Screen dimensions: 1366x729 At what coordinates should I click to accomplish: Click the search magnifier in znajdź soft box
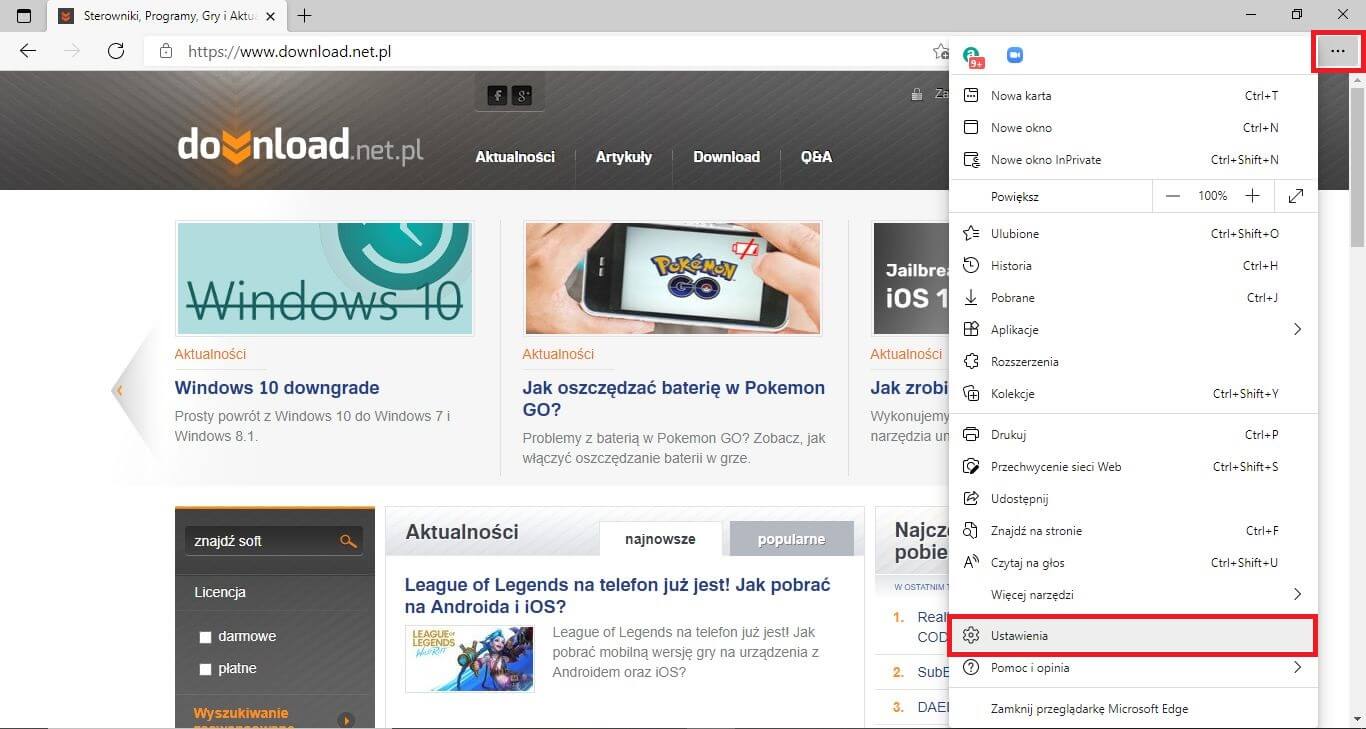coord(348,541)
